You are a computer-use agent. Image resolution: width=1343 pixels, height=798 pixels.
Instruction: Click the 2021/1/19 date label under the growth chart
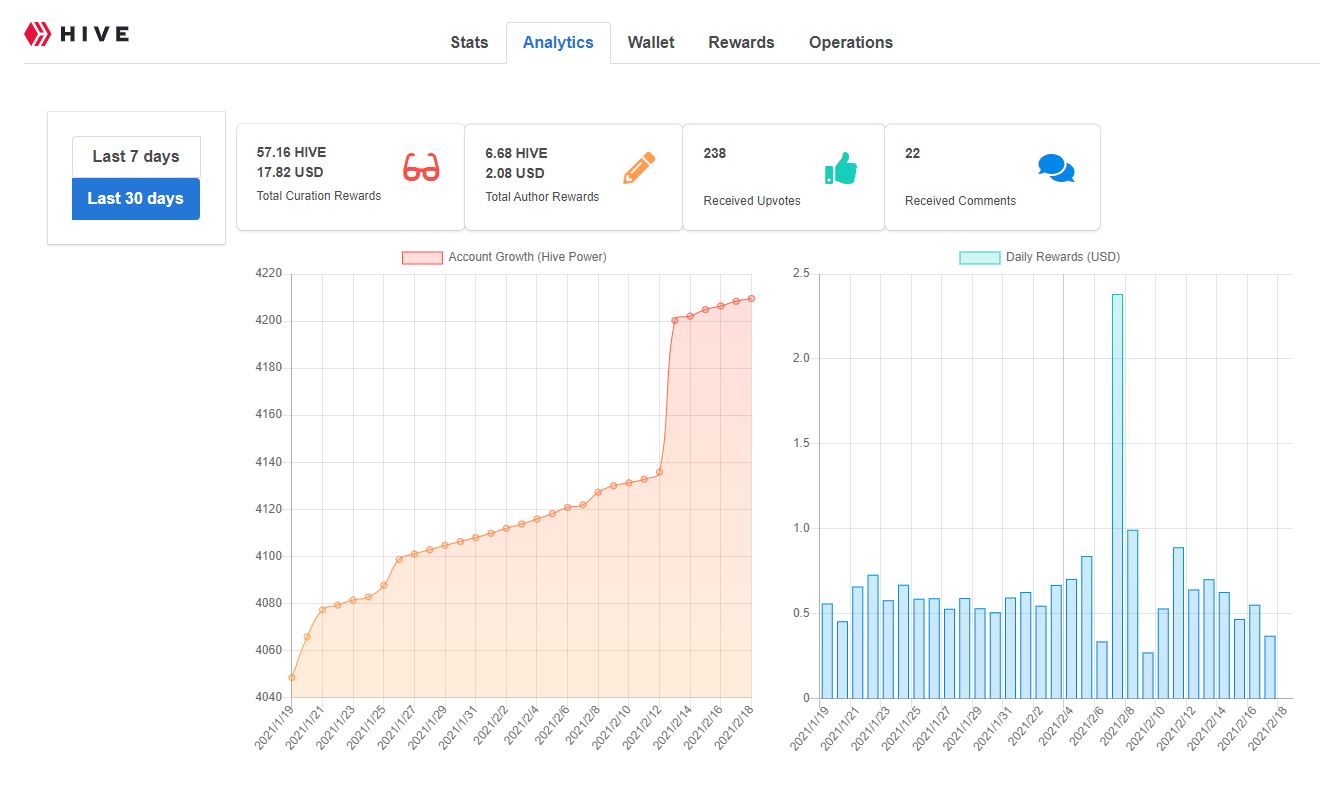coord(275,728)
